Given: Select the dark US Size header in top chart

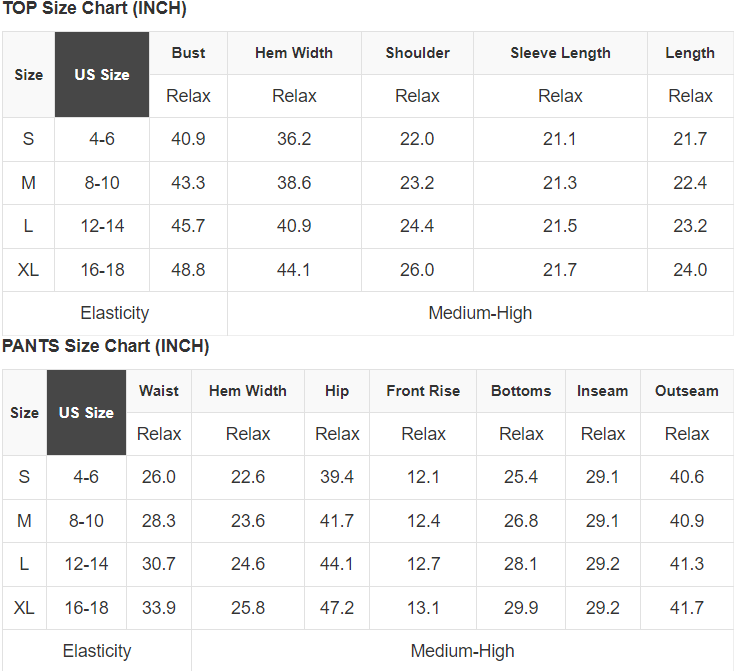Looking at the screenshot, I should (102, 75).
